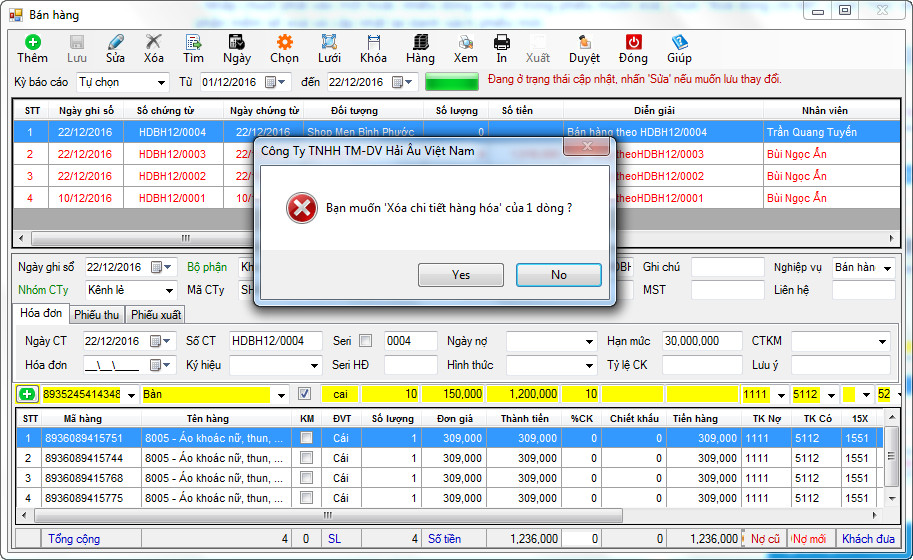
Task: Toggle the Seri checkbox
Action: 365,341
